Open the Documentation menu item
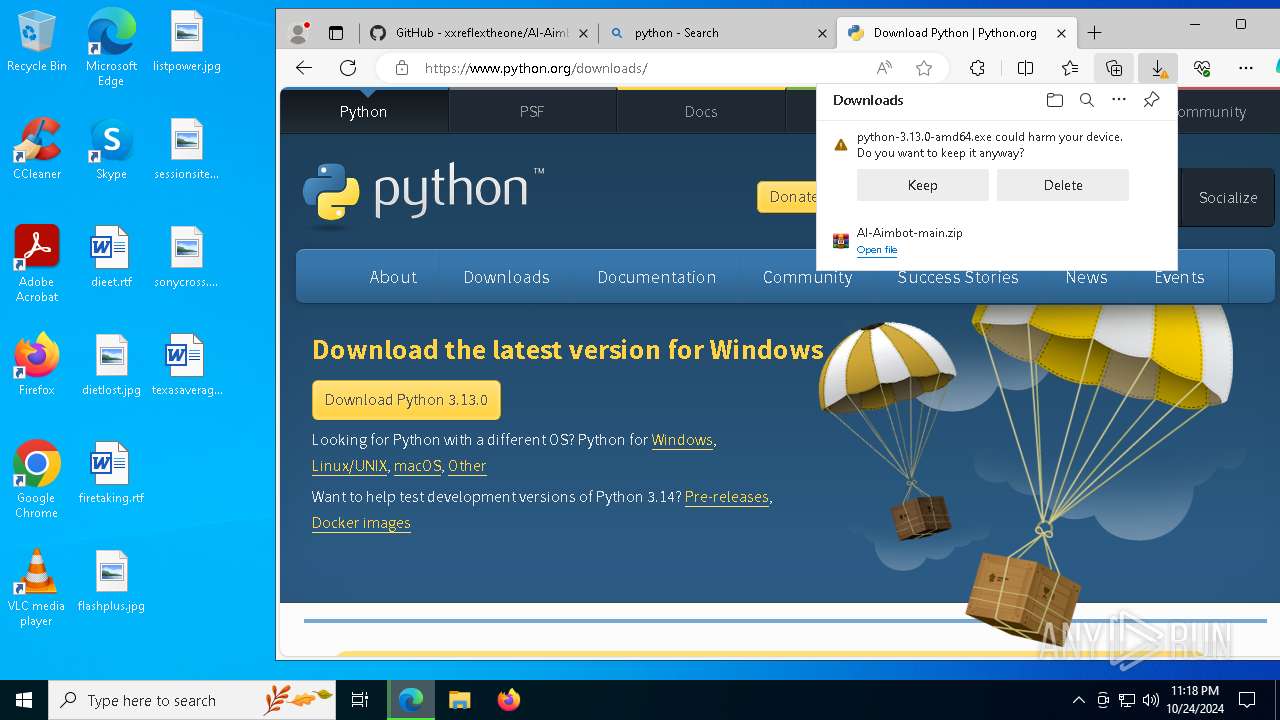Viewport: 1280px width, 720px height. (657, 277)
